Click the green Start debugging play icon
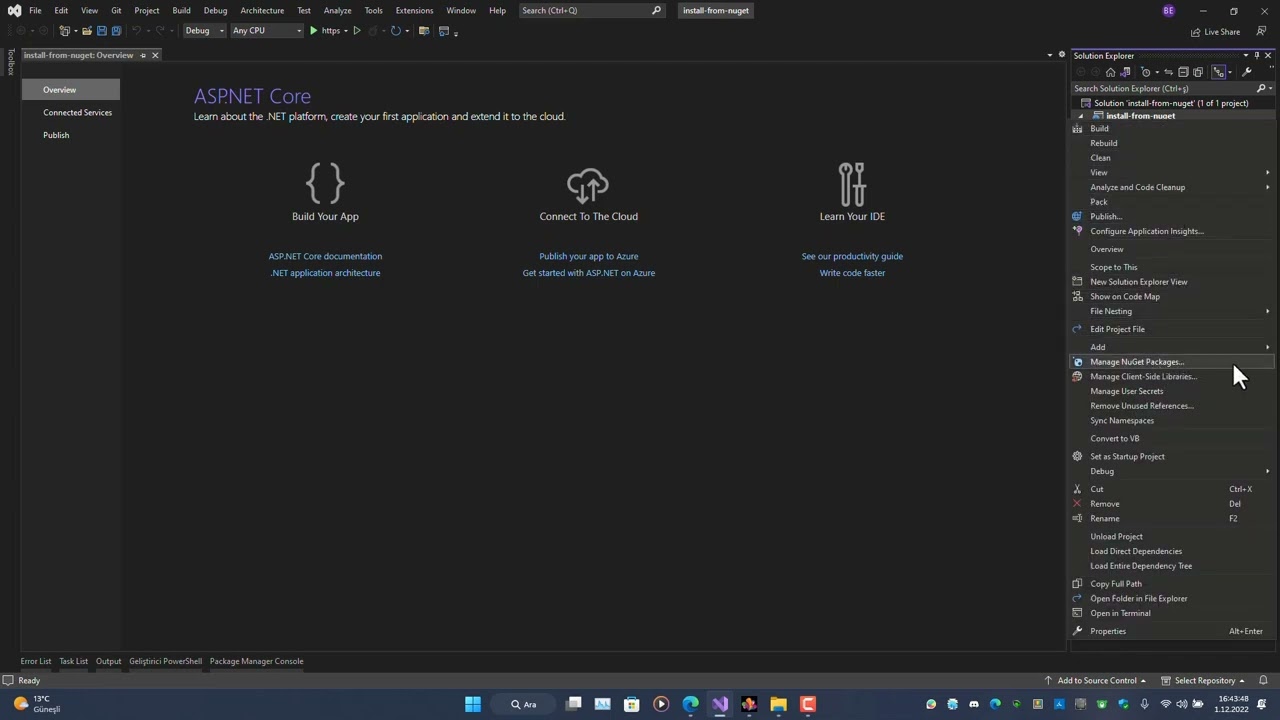1280x720 pixels. click(313, 31)
